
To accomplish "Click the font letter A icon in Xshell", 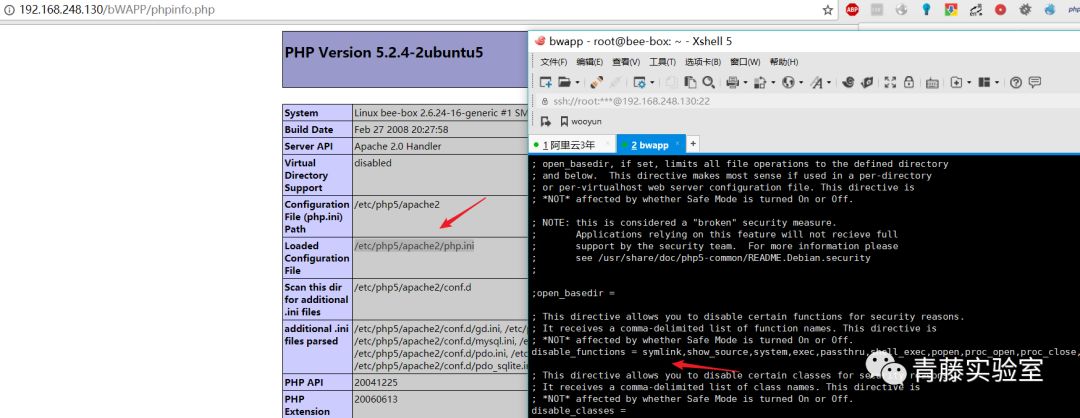I will click(816, 83).
